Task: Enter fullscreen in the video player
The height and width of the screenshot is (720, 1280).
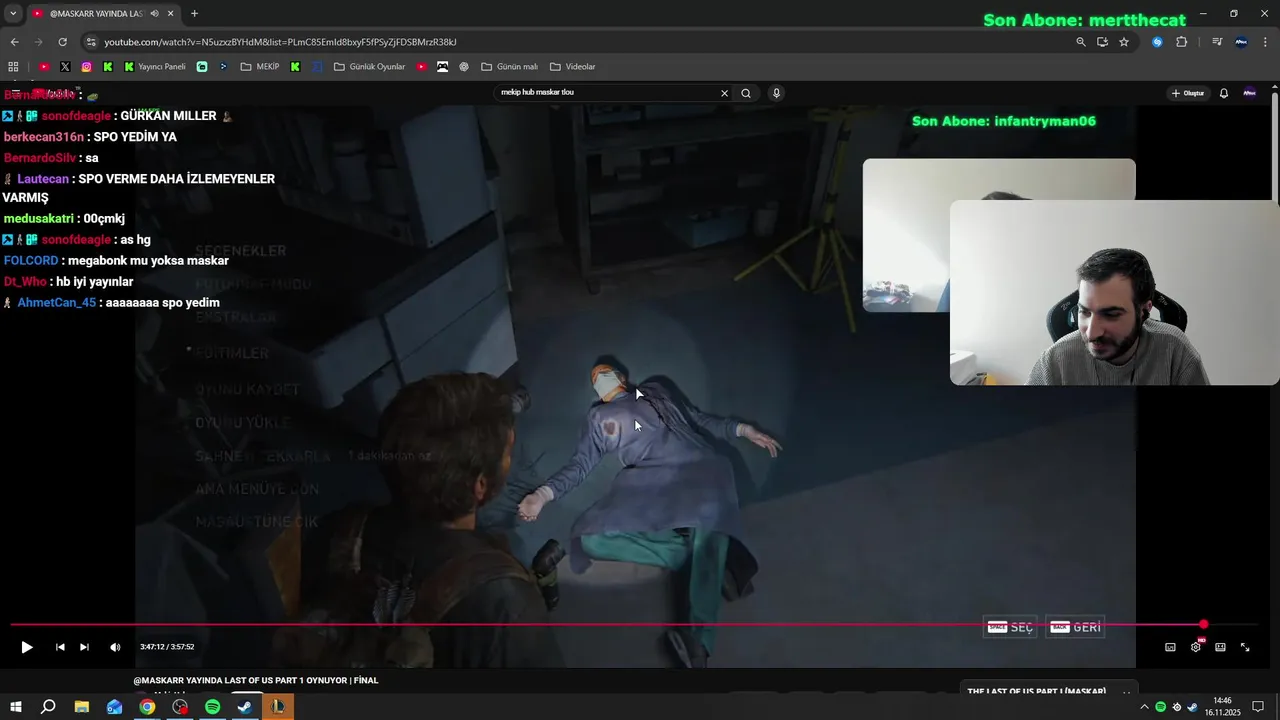Action: (x=1245, y=647)
